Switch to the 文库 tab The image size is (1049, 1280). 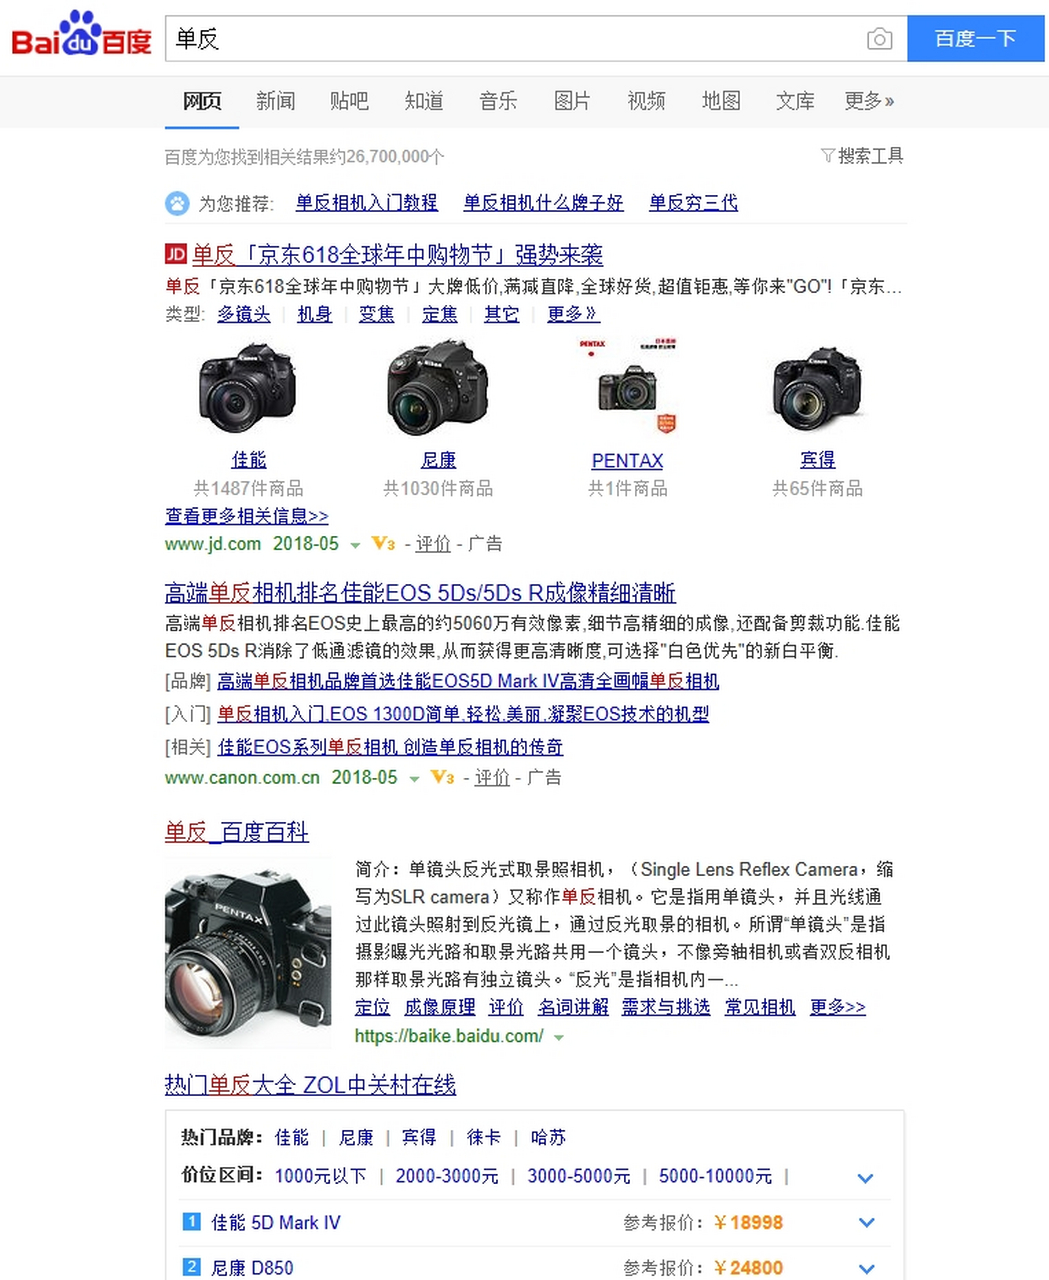click(795, 101)
